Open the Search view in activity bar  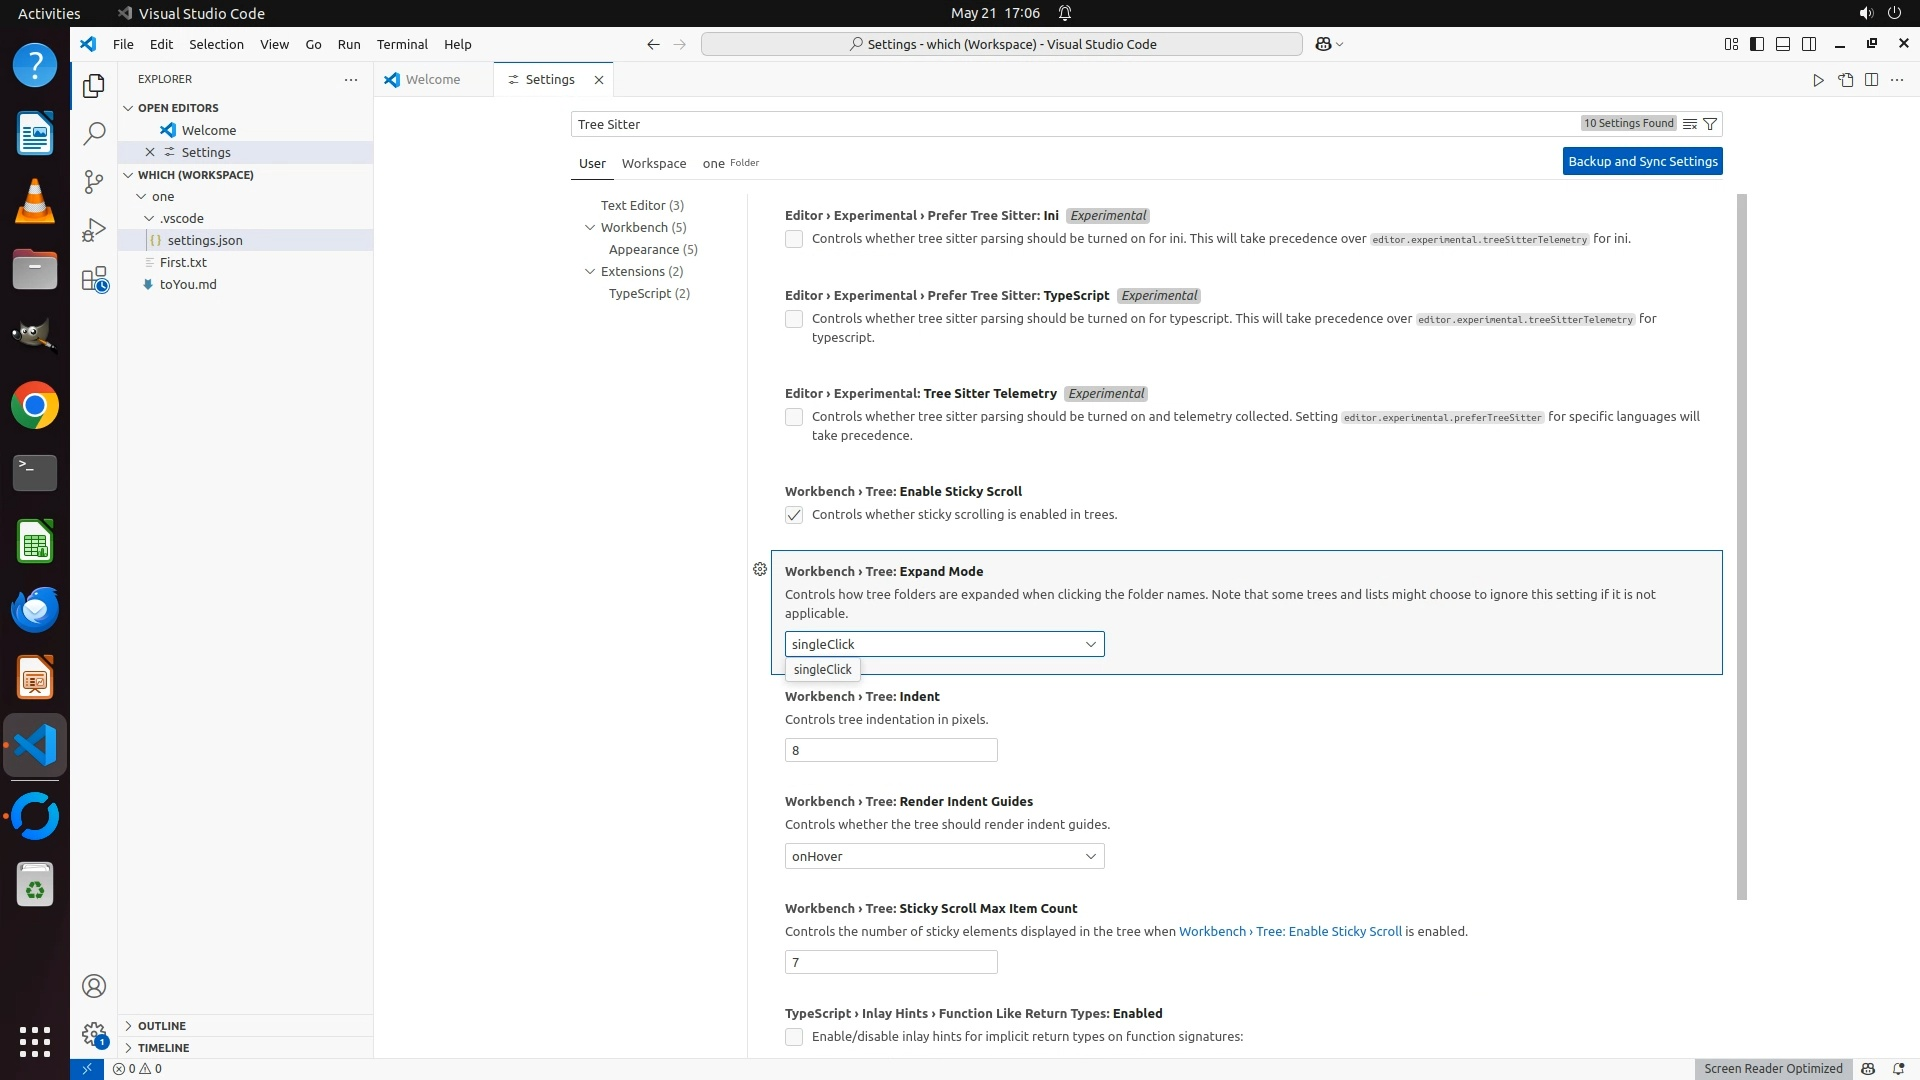[x=94, y=133]
